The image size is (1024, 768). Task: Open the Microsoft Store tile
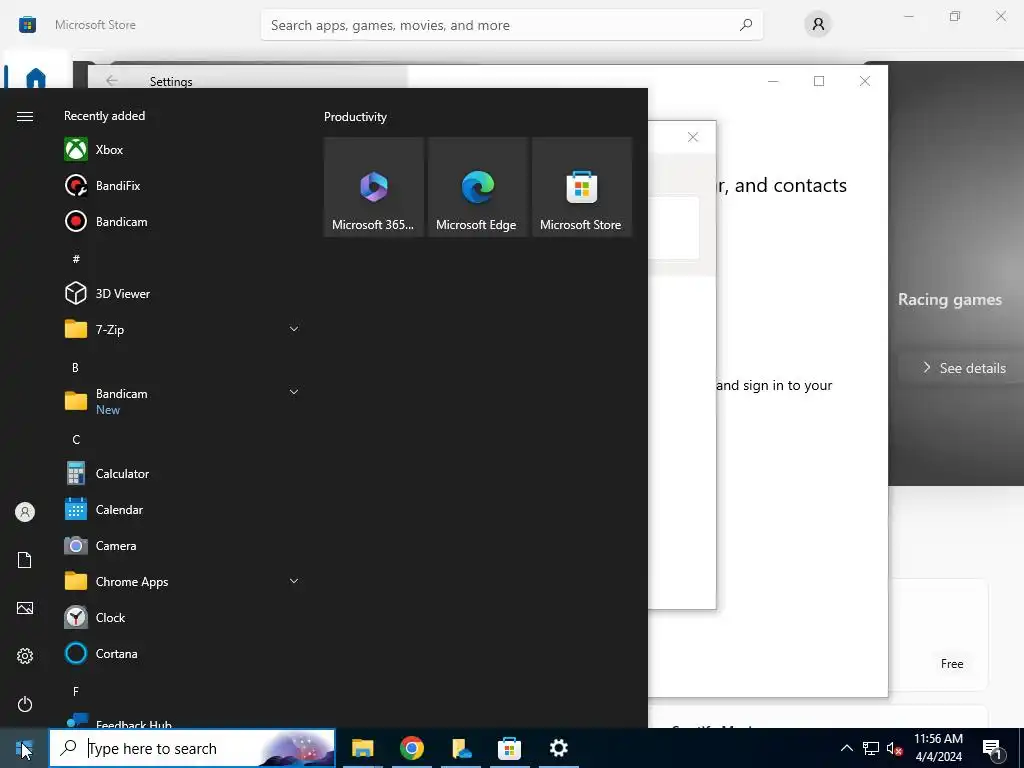tap(582, 187)
